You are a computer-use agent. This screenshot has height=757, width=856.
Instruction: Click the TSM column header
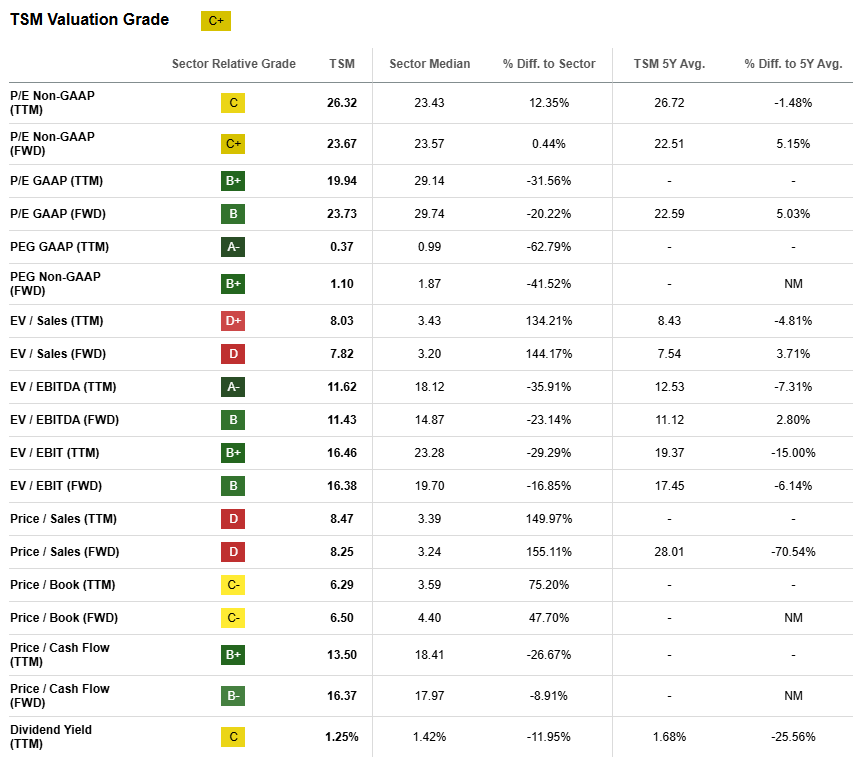pos(343,62)
